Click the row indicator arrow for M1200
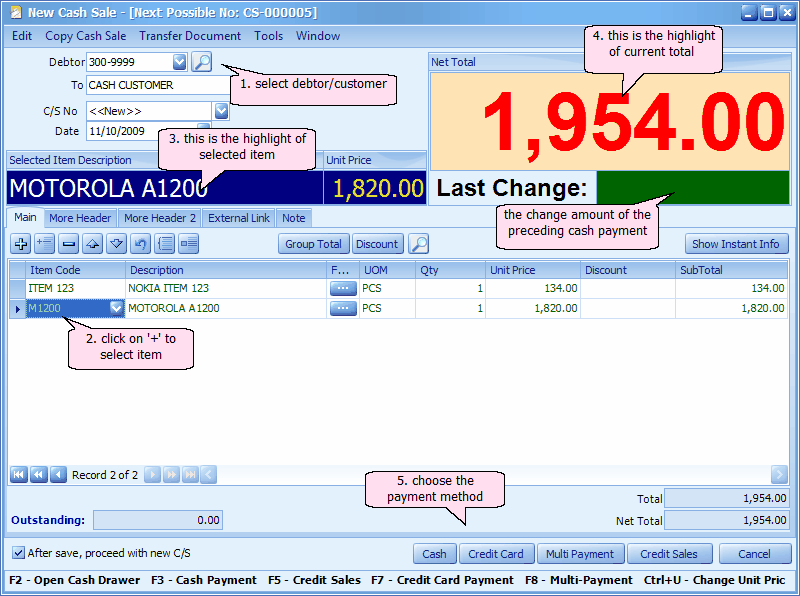 [18, 309]
